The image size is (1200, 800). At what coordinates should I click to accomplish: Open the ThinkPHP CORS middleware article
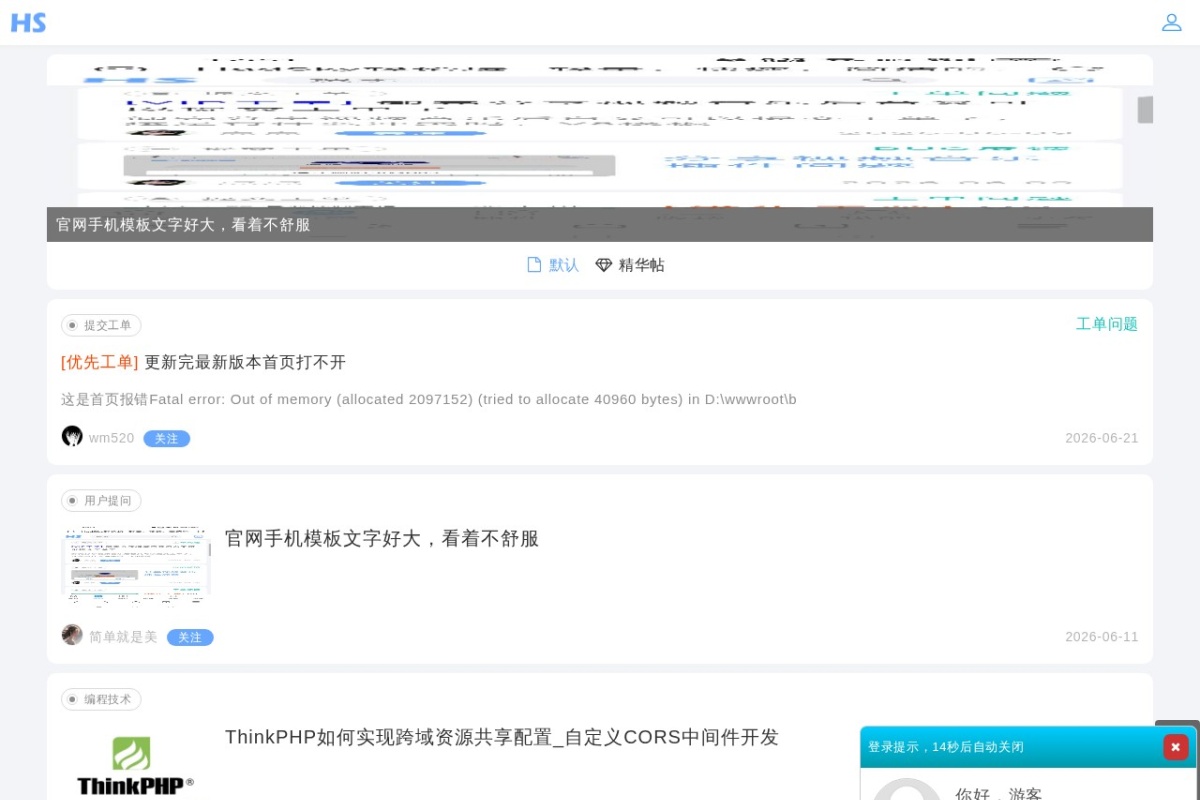pyautogui.click(x=502, y=737)
